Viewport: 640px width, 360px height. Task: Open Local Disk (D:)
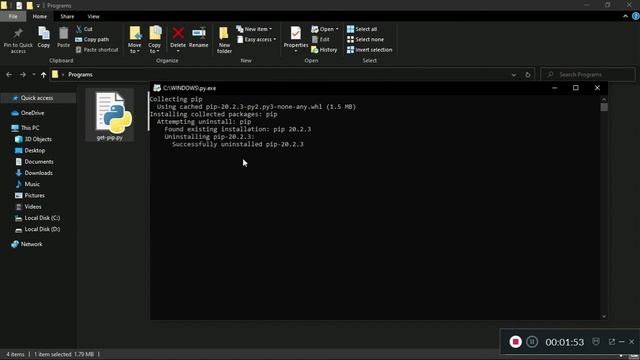pyautogui.click(x=38, y=229)
